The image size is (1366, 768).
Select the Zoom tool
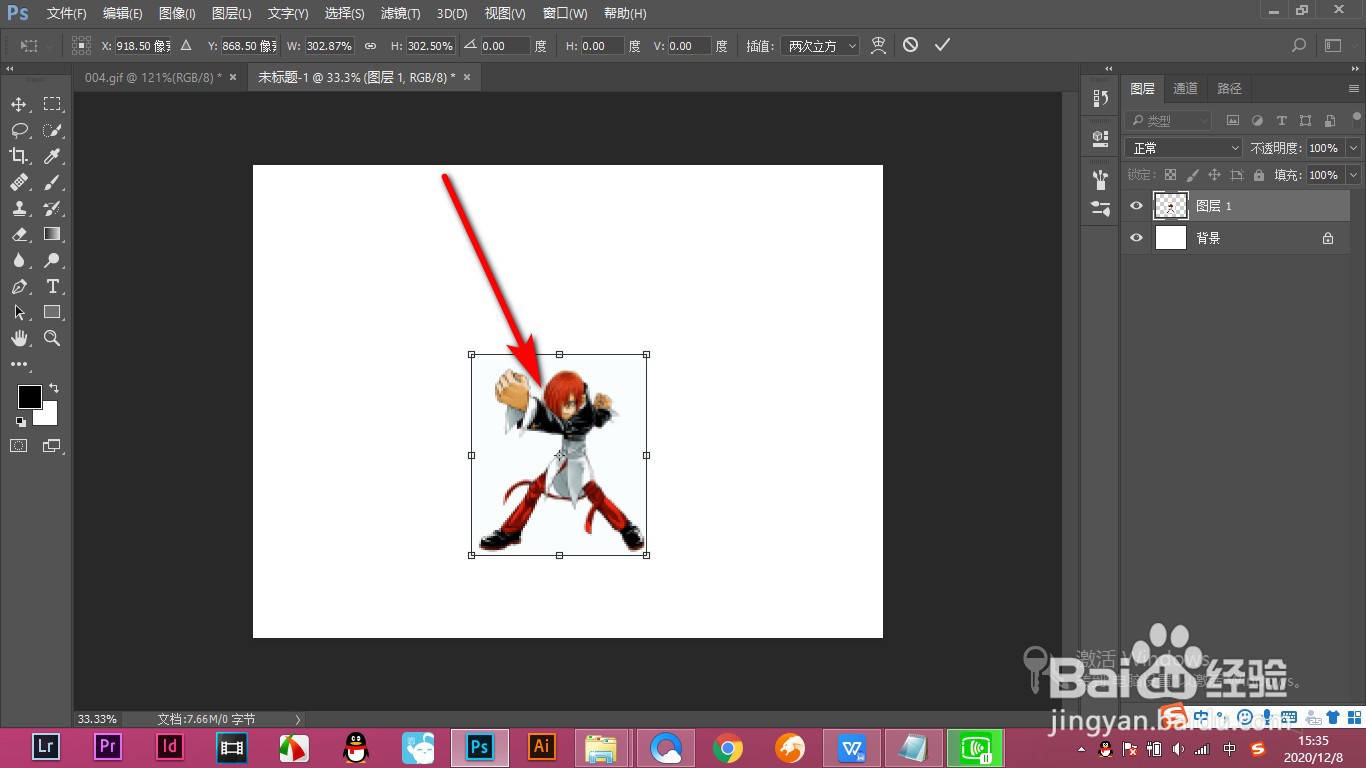point(52,338)
